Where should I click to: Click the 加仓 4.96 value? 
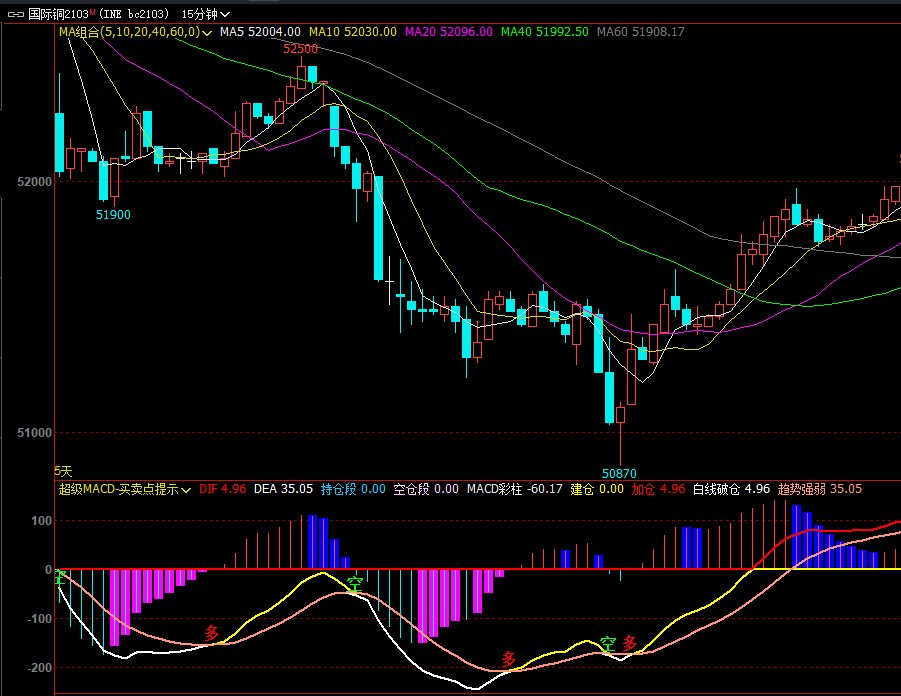659,489
